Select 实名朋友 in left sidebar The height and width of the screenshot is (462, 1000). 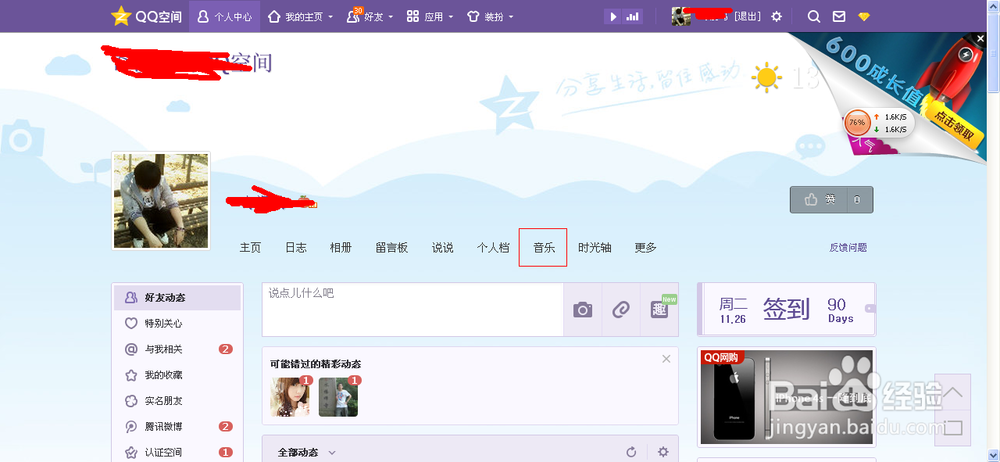pos(177,401)
